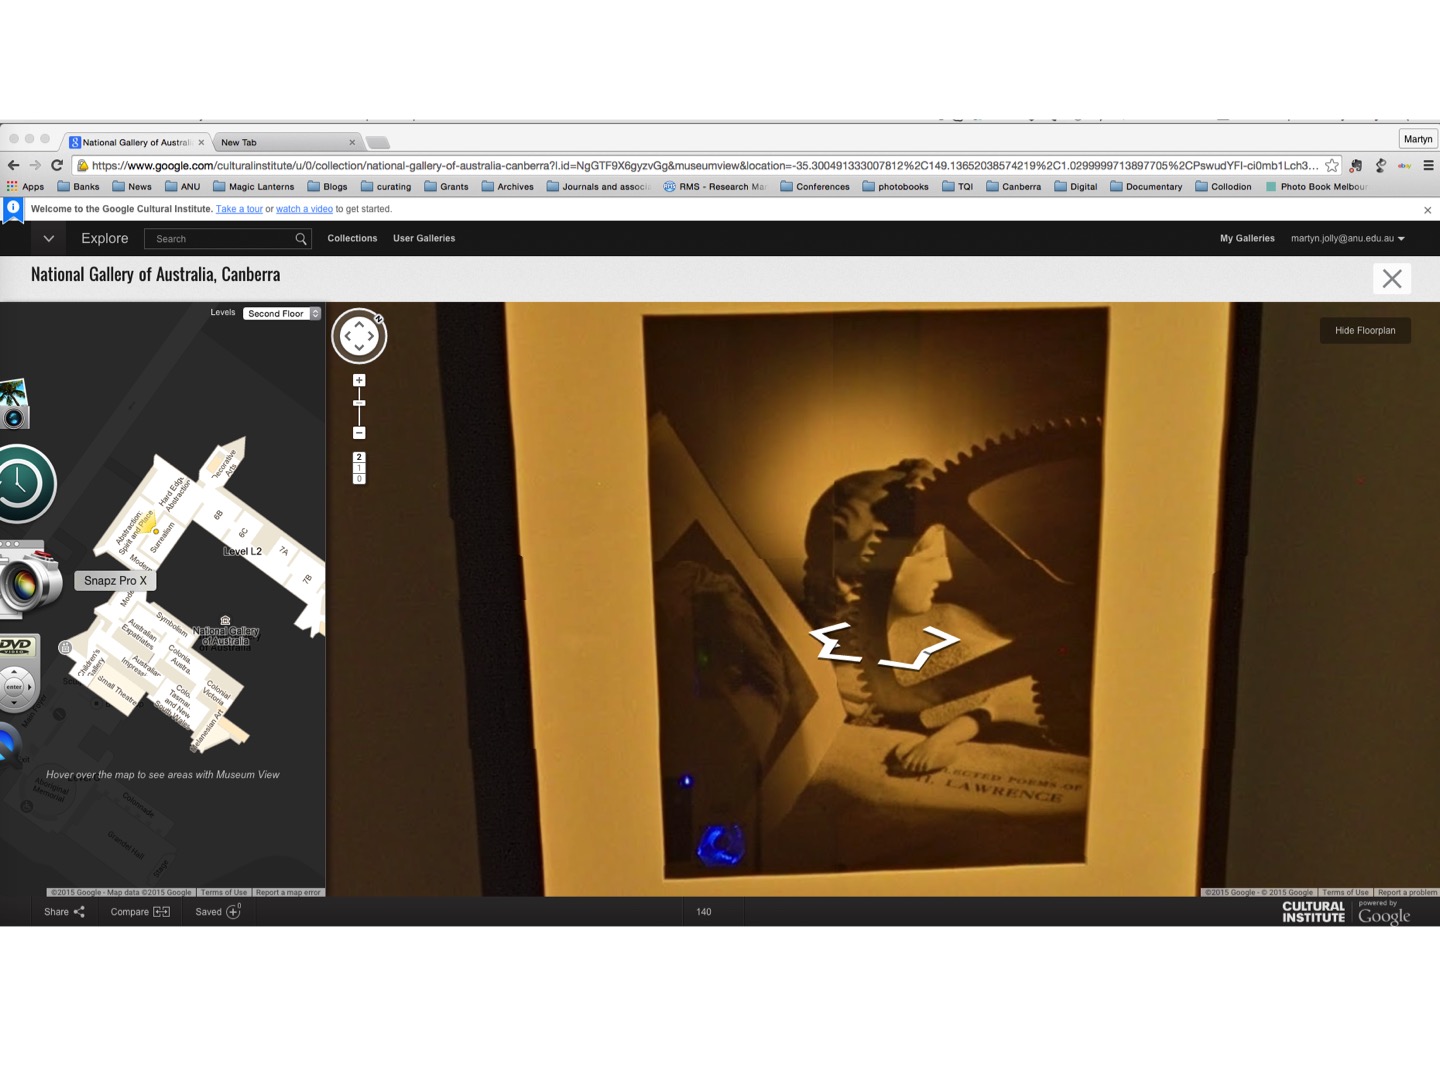Open the Levels Second Floor dropdown
The width and height of the screenshot is (1440, 1080).
pos(282,314)
